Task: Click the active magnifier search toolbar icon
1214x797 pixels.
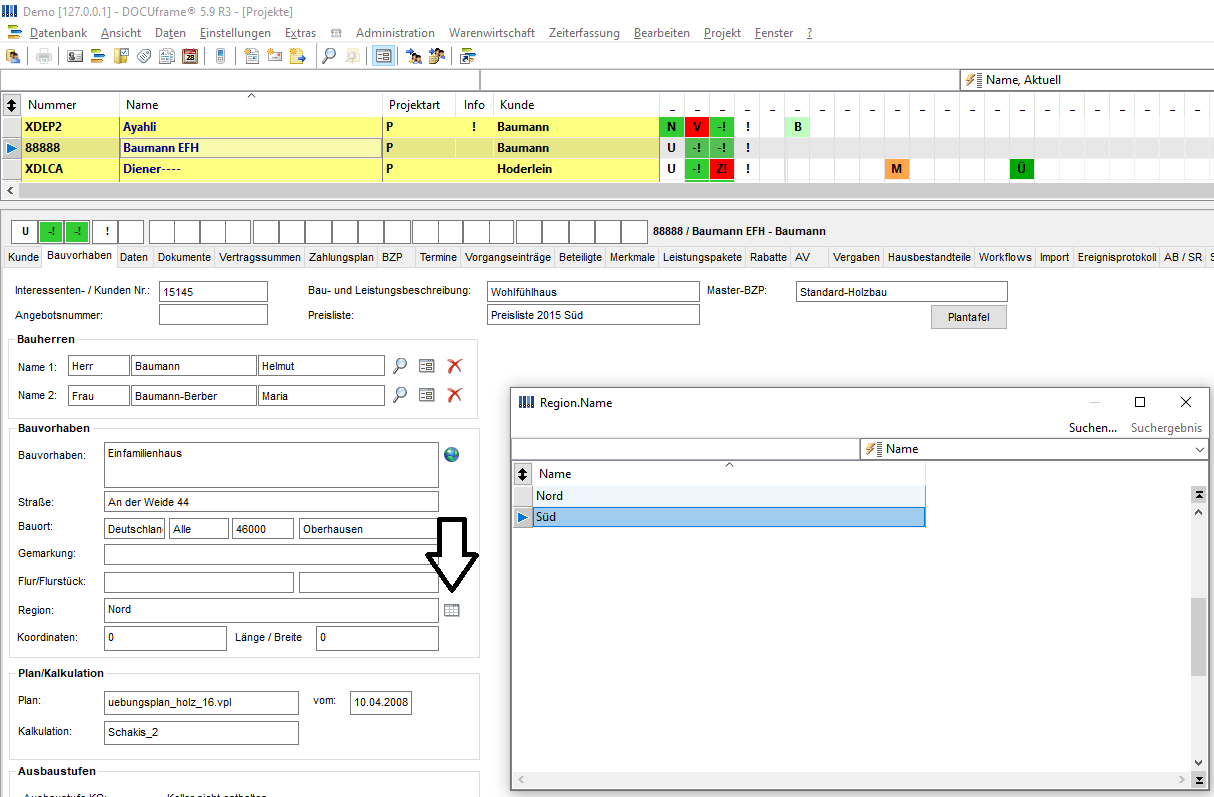Action: [x=328, y=56]
